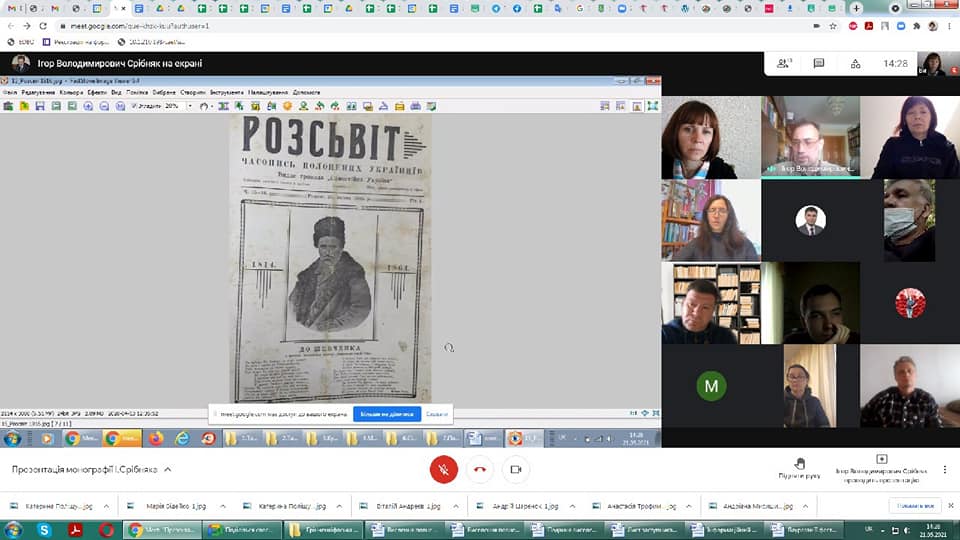Click the red hang up call button
This screenshot has width=960, height=540.
pos(480,469)
